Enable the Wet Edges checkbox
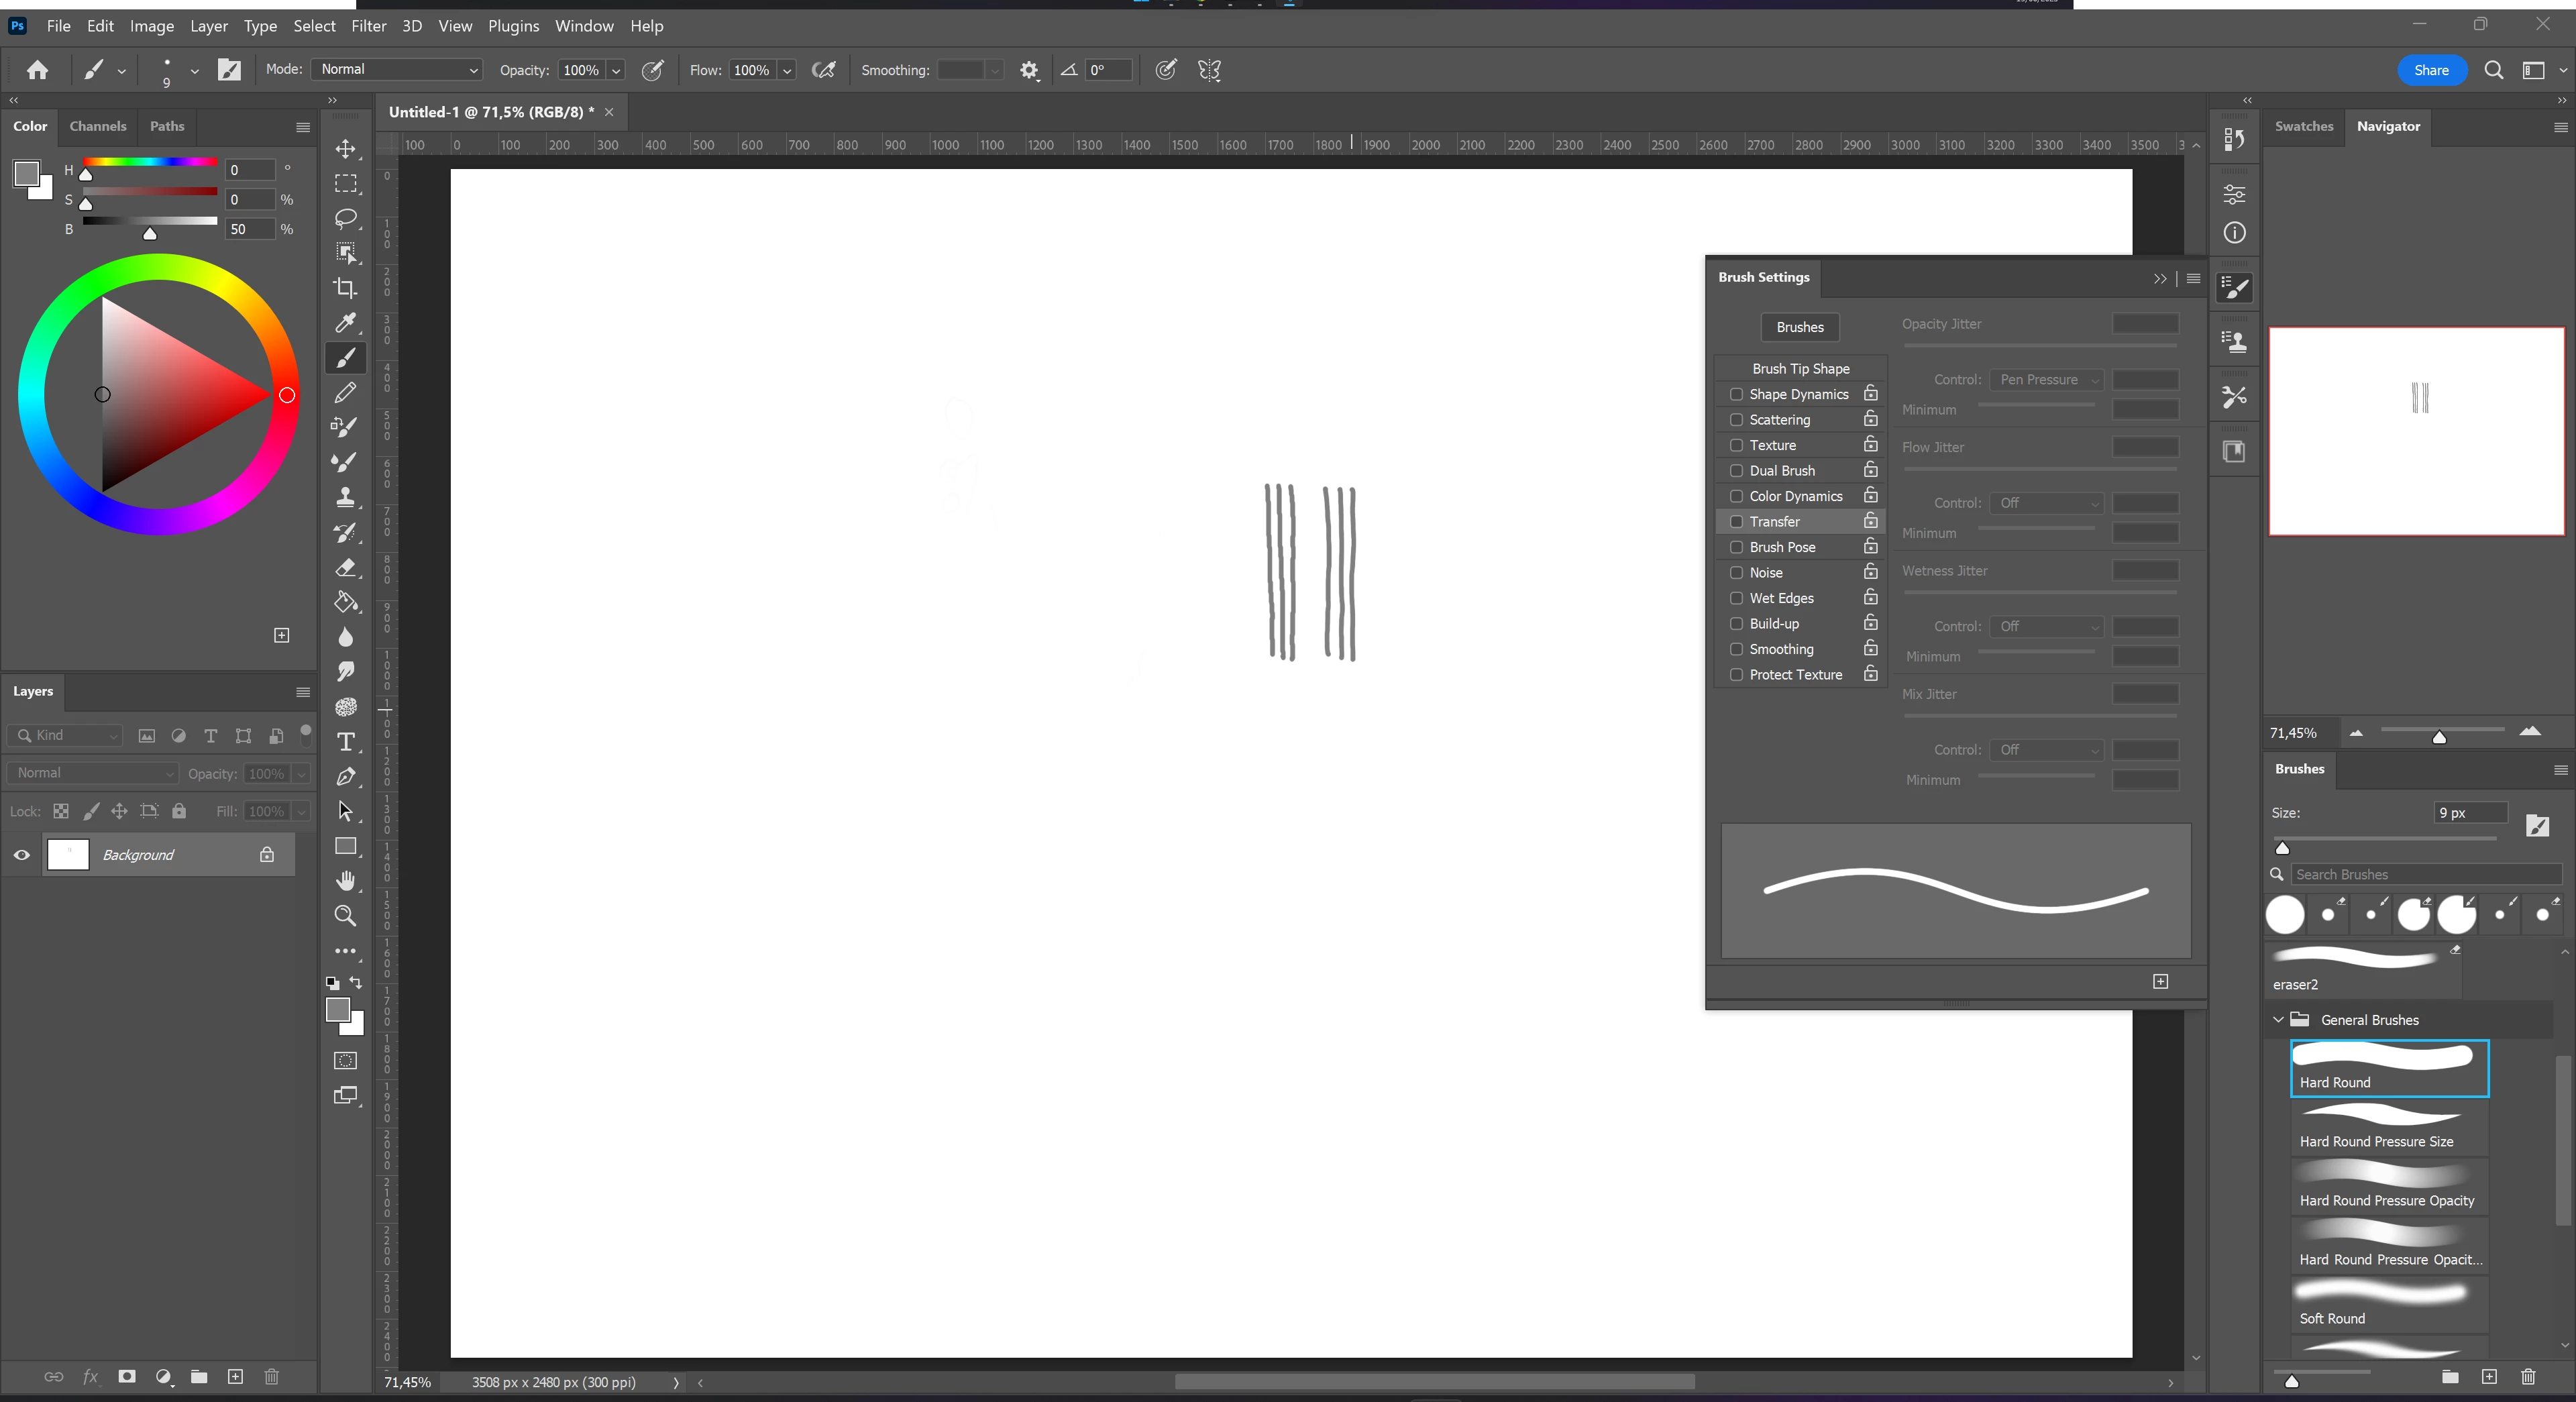Image resolution: width=2576 pixels, height=1402 pixels. point(1736,598)
